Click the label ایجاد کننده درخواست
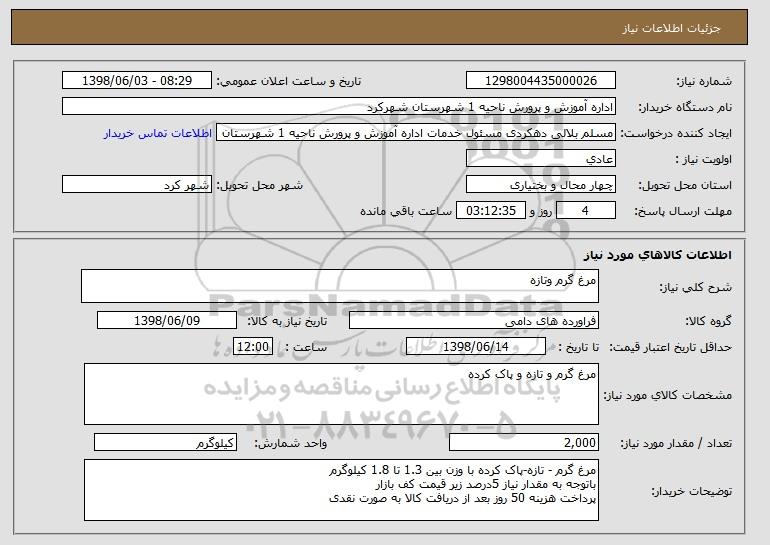 (676, 134)
